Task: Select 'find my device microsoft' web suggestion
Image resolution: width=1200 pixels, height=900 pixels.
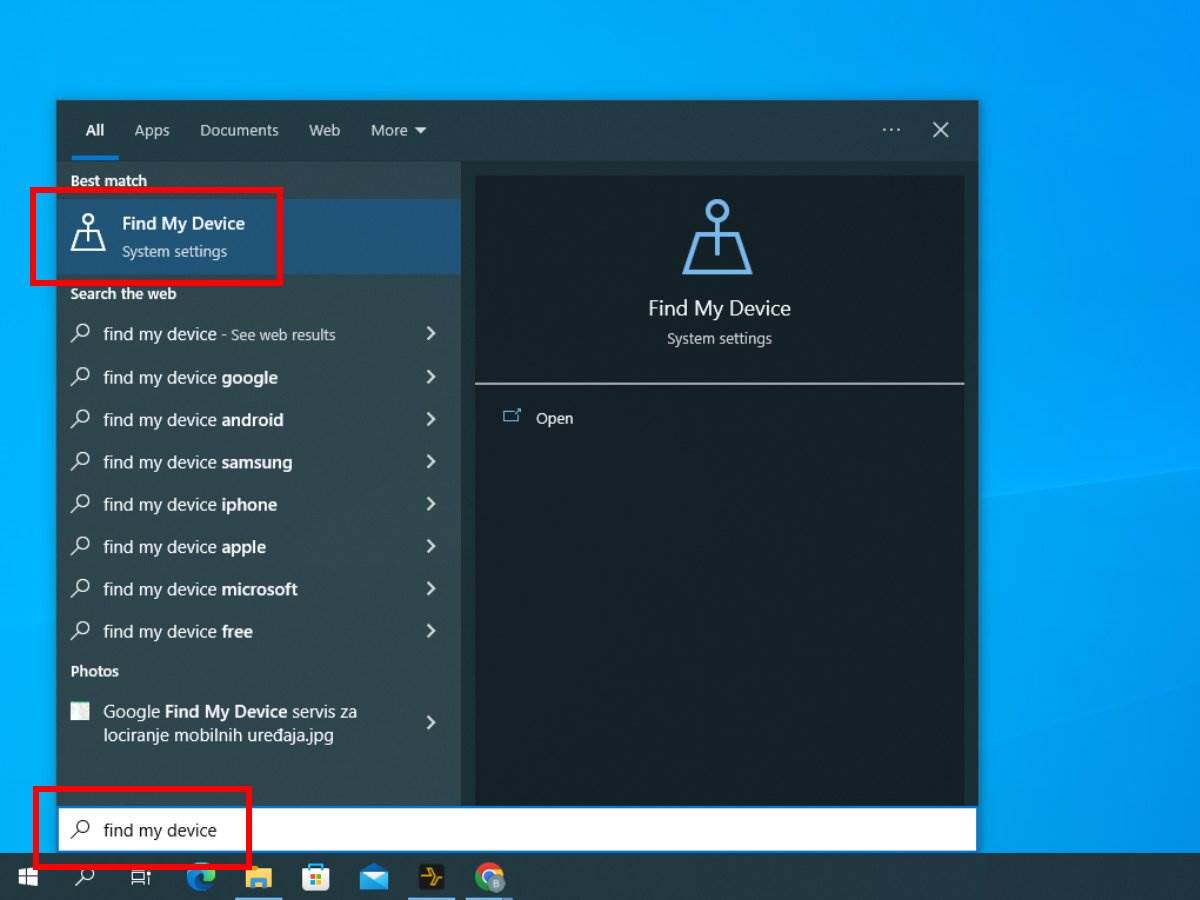Action: coord(200,589)
